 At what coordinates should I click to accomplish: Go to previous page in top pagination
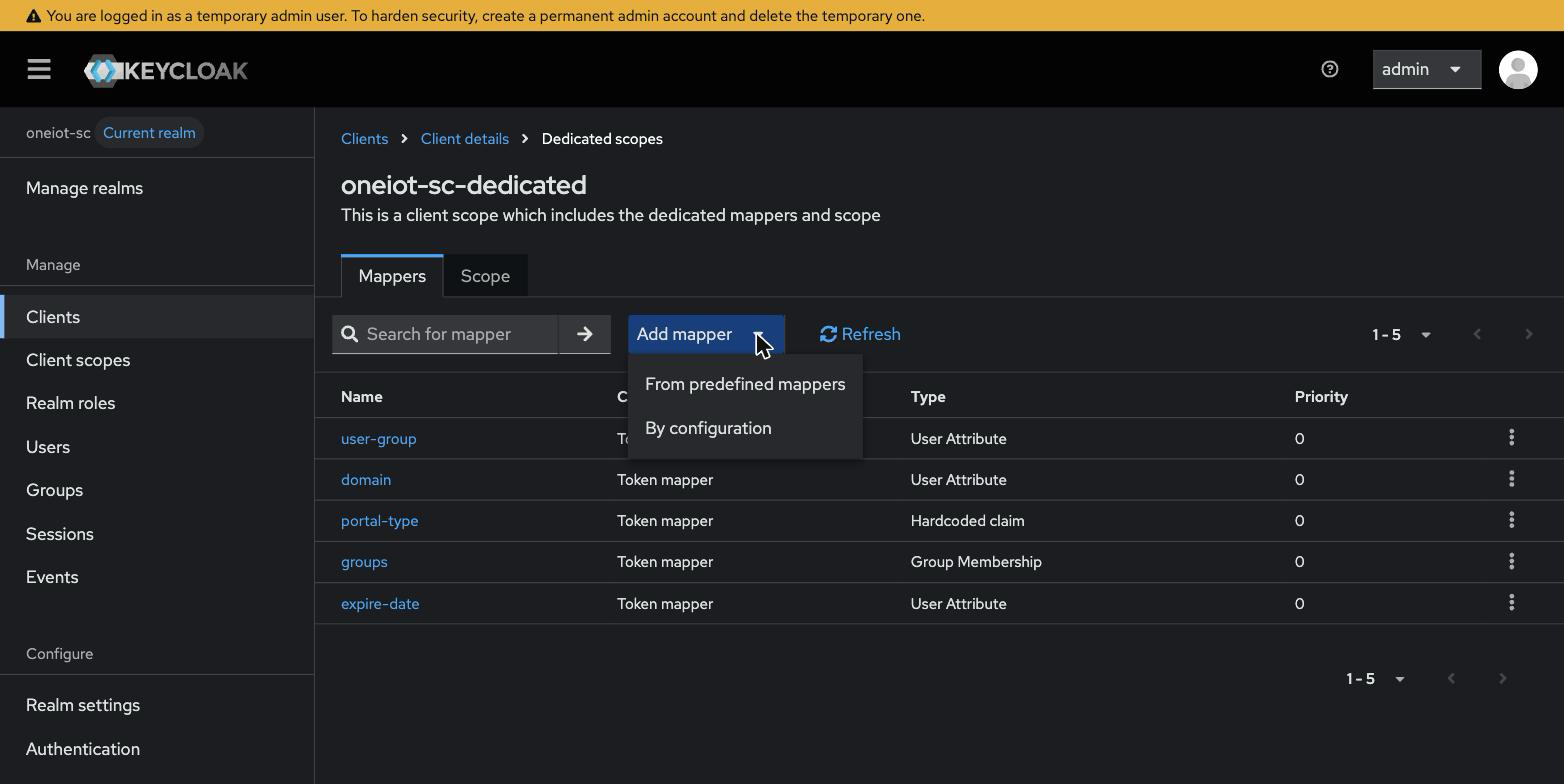[x=1477, y=334]
